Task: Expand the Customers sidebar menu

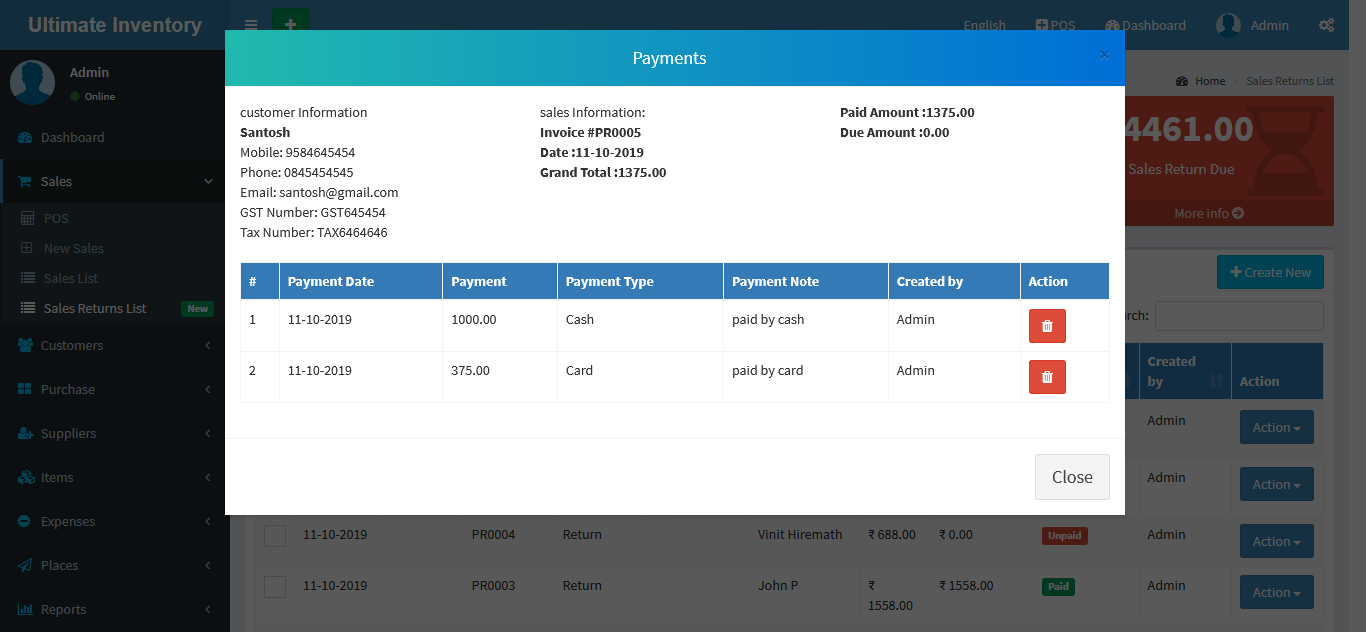Action: [72, 345]
